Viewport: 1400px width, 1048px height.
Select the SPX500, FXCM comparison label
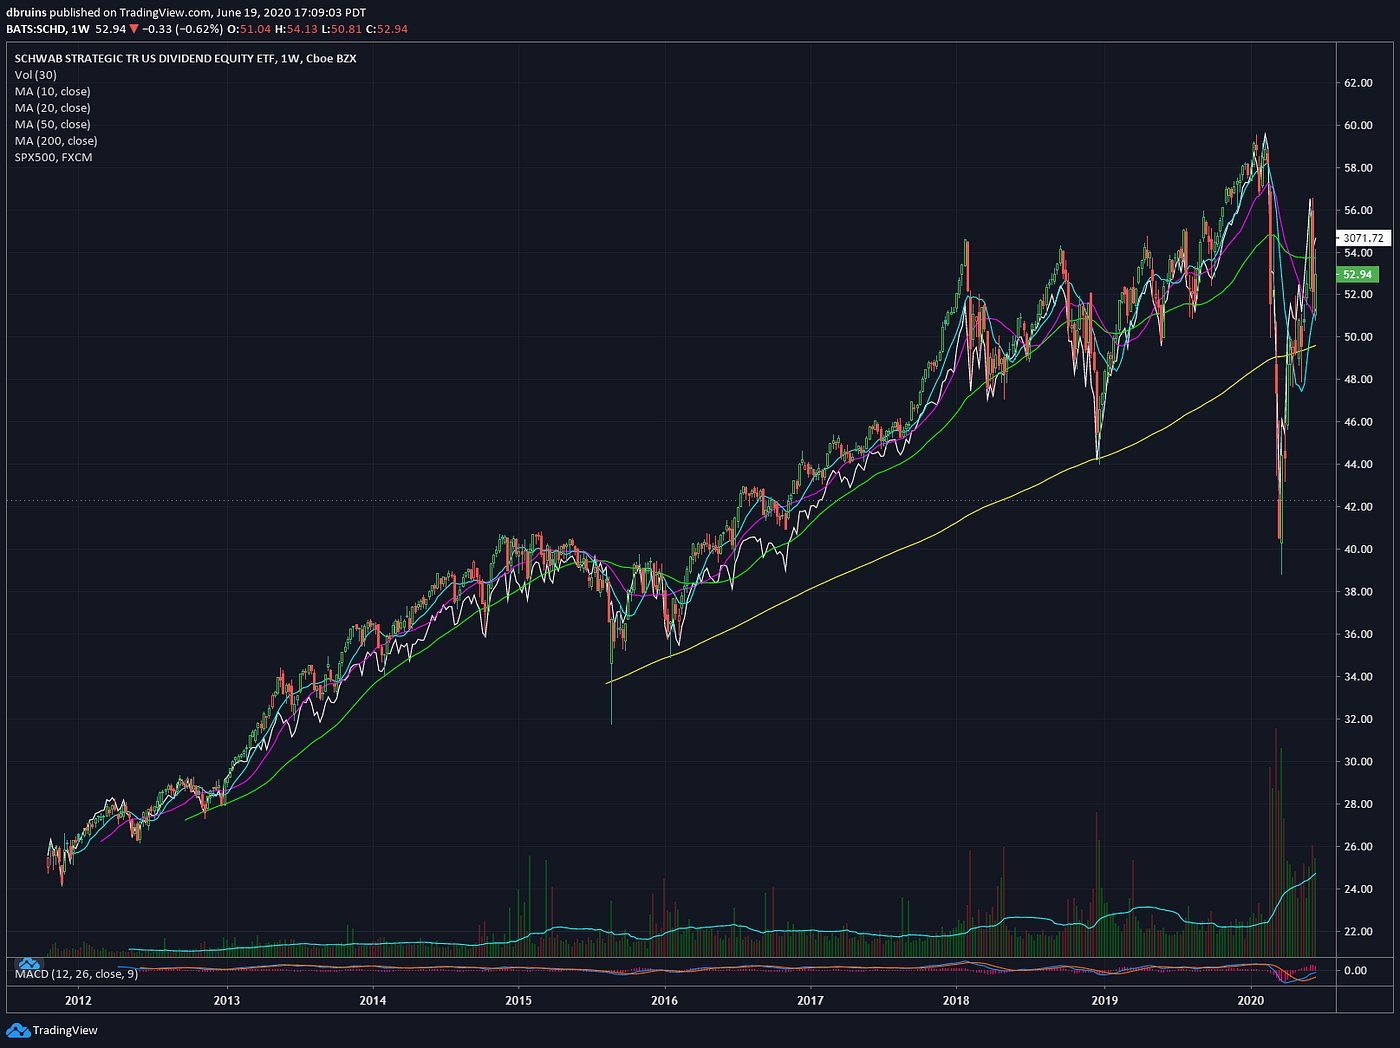pos(53,157)
